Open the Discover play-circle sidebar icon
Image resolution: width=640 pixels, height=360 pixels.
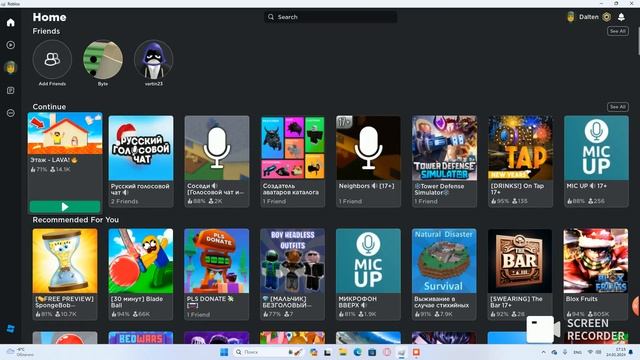(x=11, y=45)
